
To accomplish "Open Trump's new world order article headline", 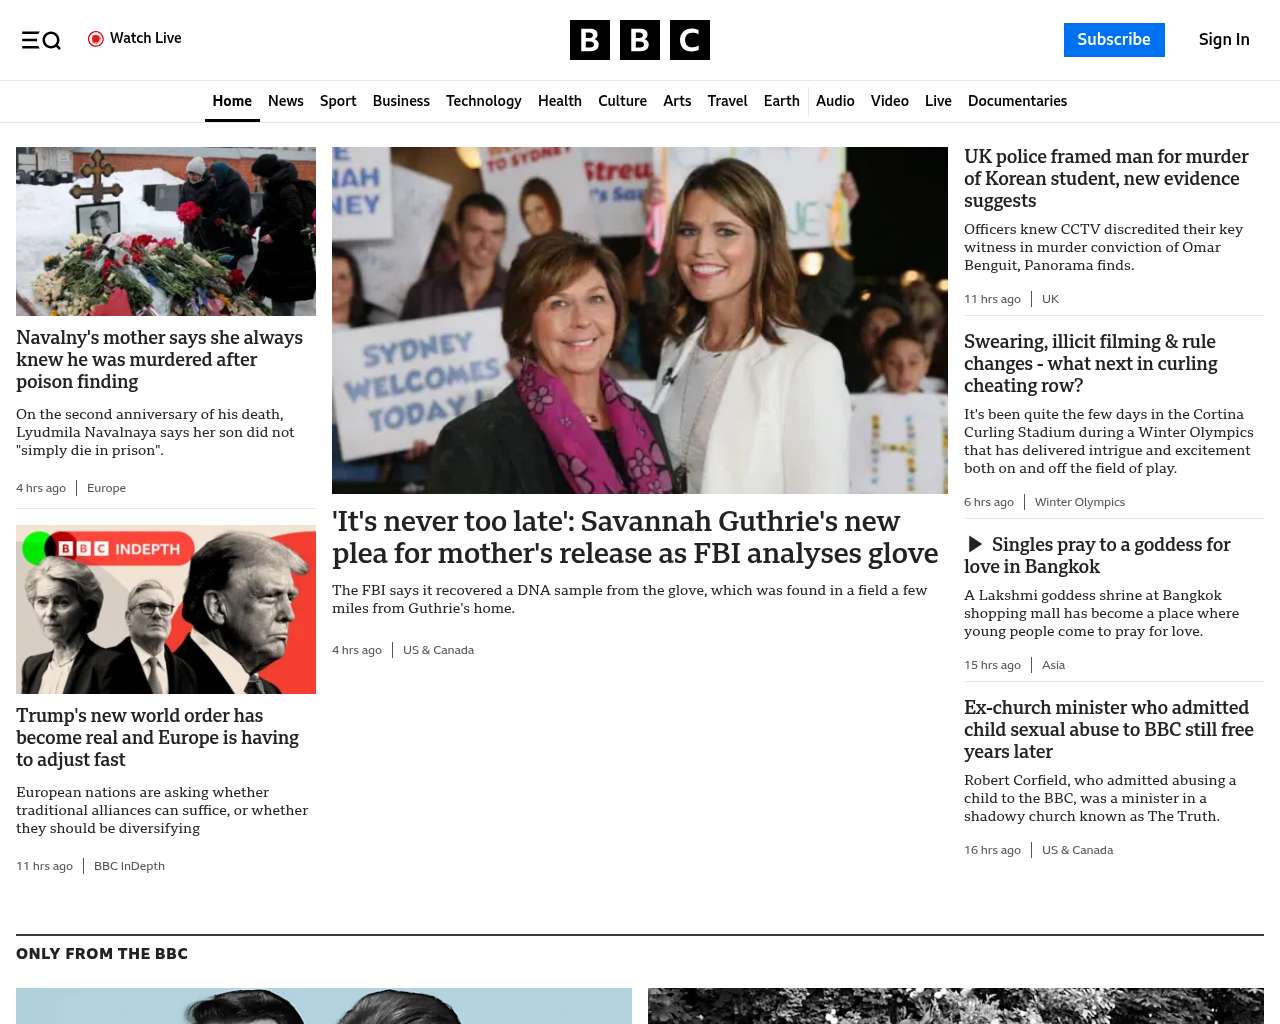I will tap(157, 737).
